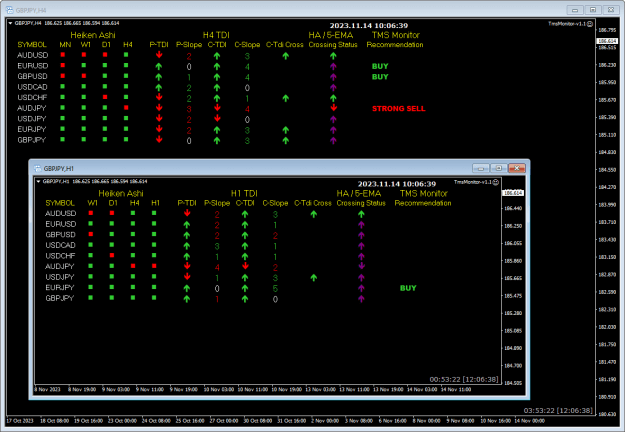Click STRONG SELL recommendation for AUDJPY
The height and width of the screenshot is (432, 625).
tap(399, 108)
